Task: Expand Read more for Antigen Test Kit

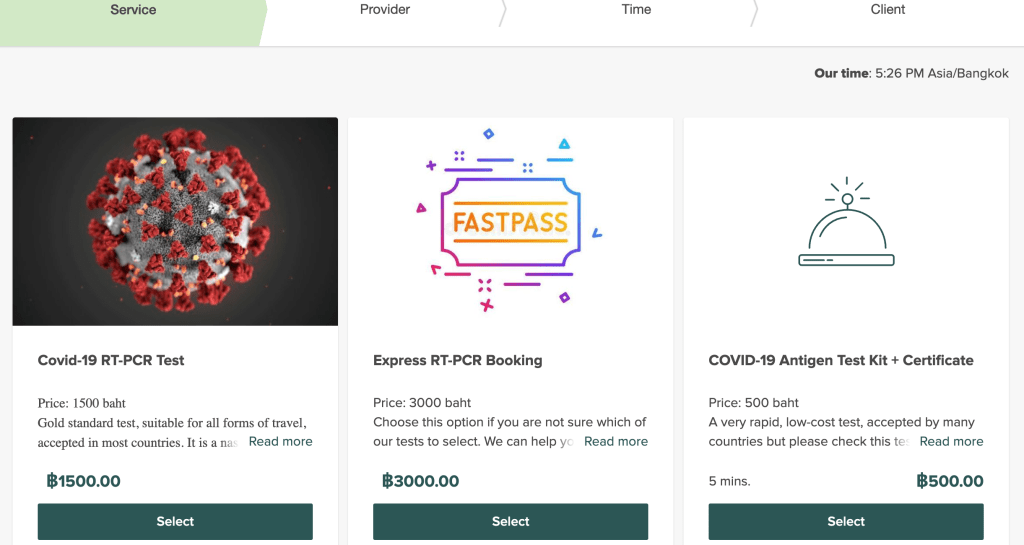Action: (x=951, y=441)
